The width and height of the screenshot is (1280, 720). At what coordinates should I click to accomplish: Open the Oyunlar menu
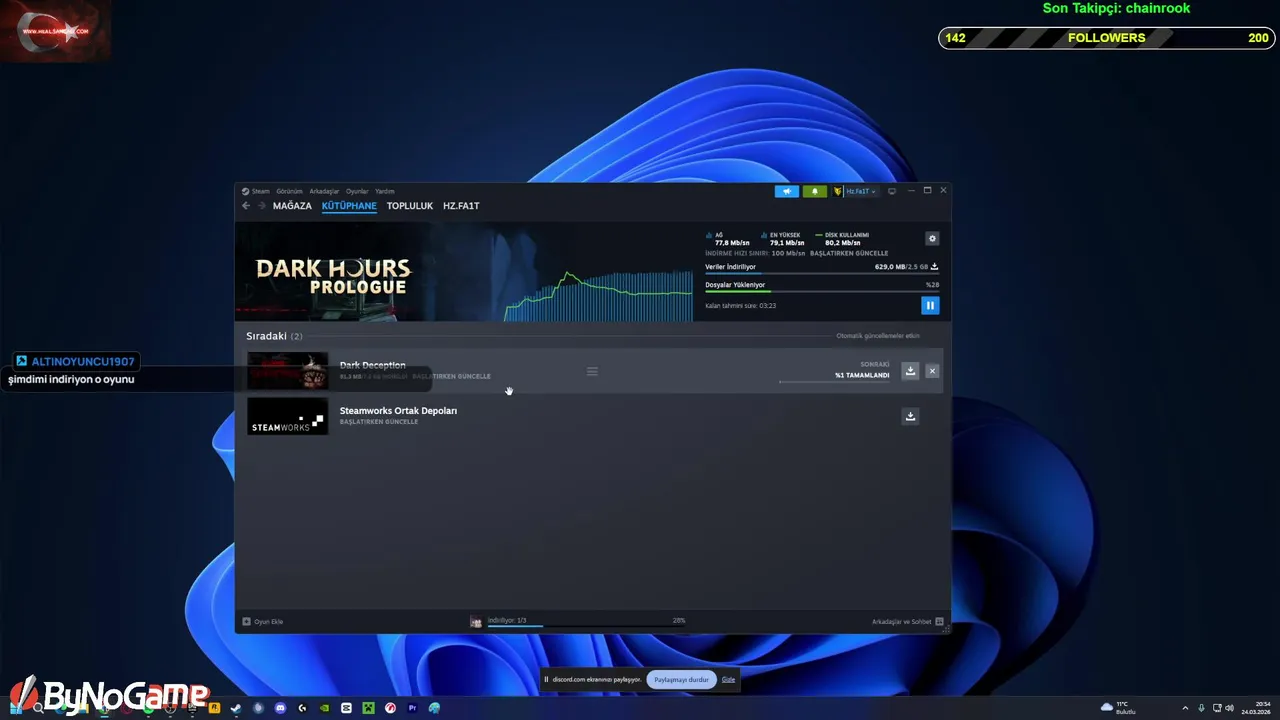357,191
